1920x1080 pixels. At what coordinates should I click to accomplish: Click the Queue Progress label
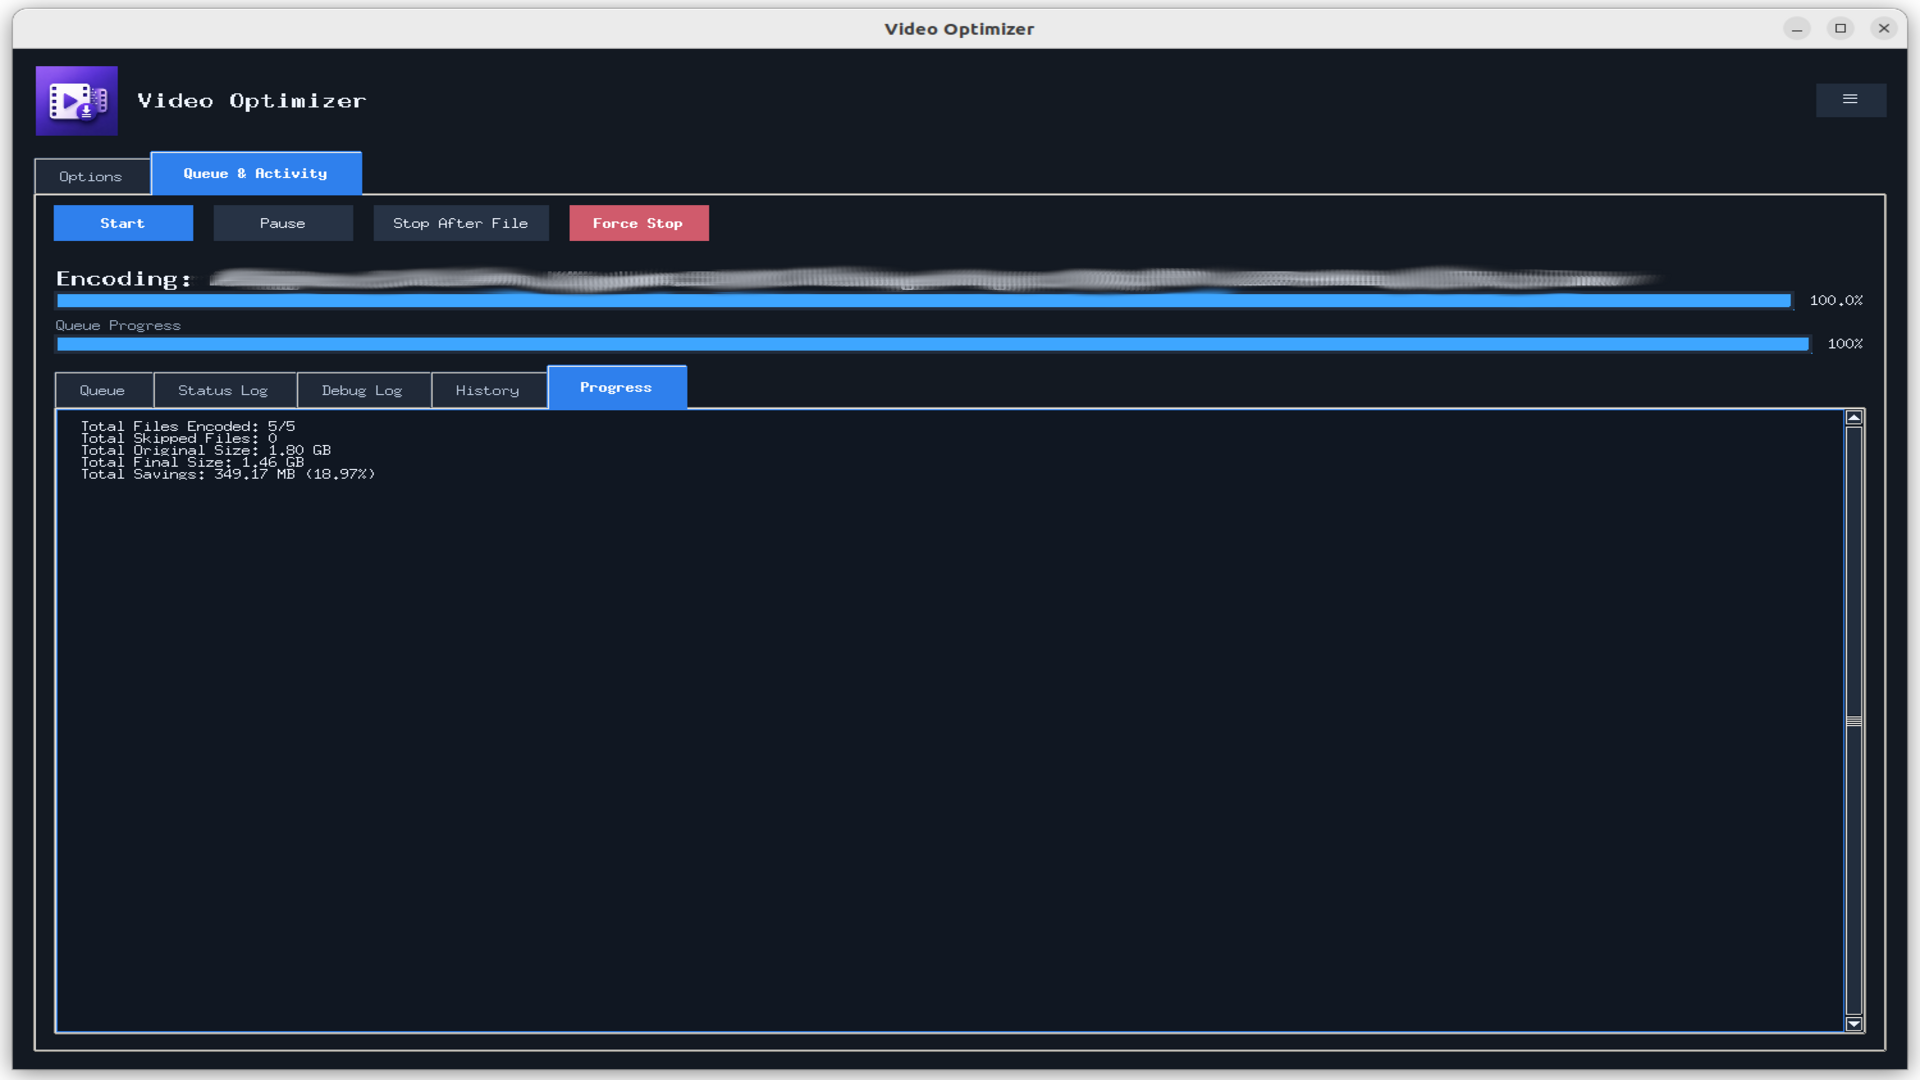point(118,326)
